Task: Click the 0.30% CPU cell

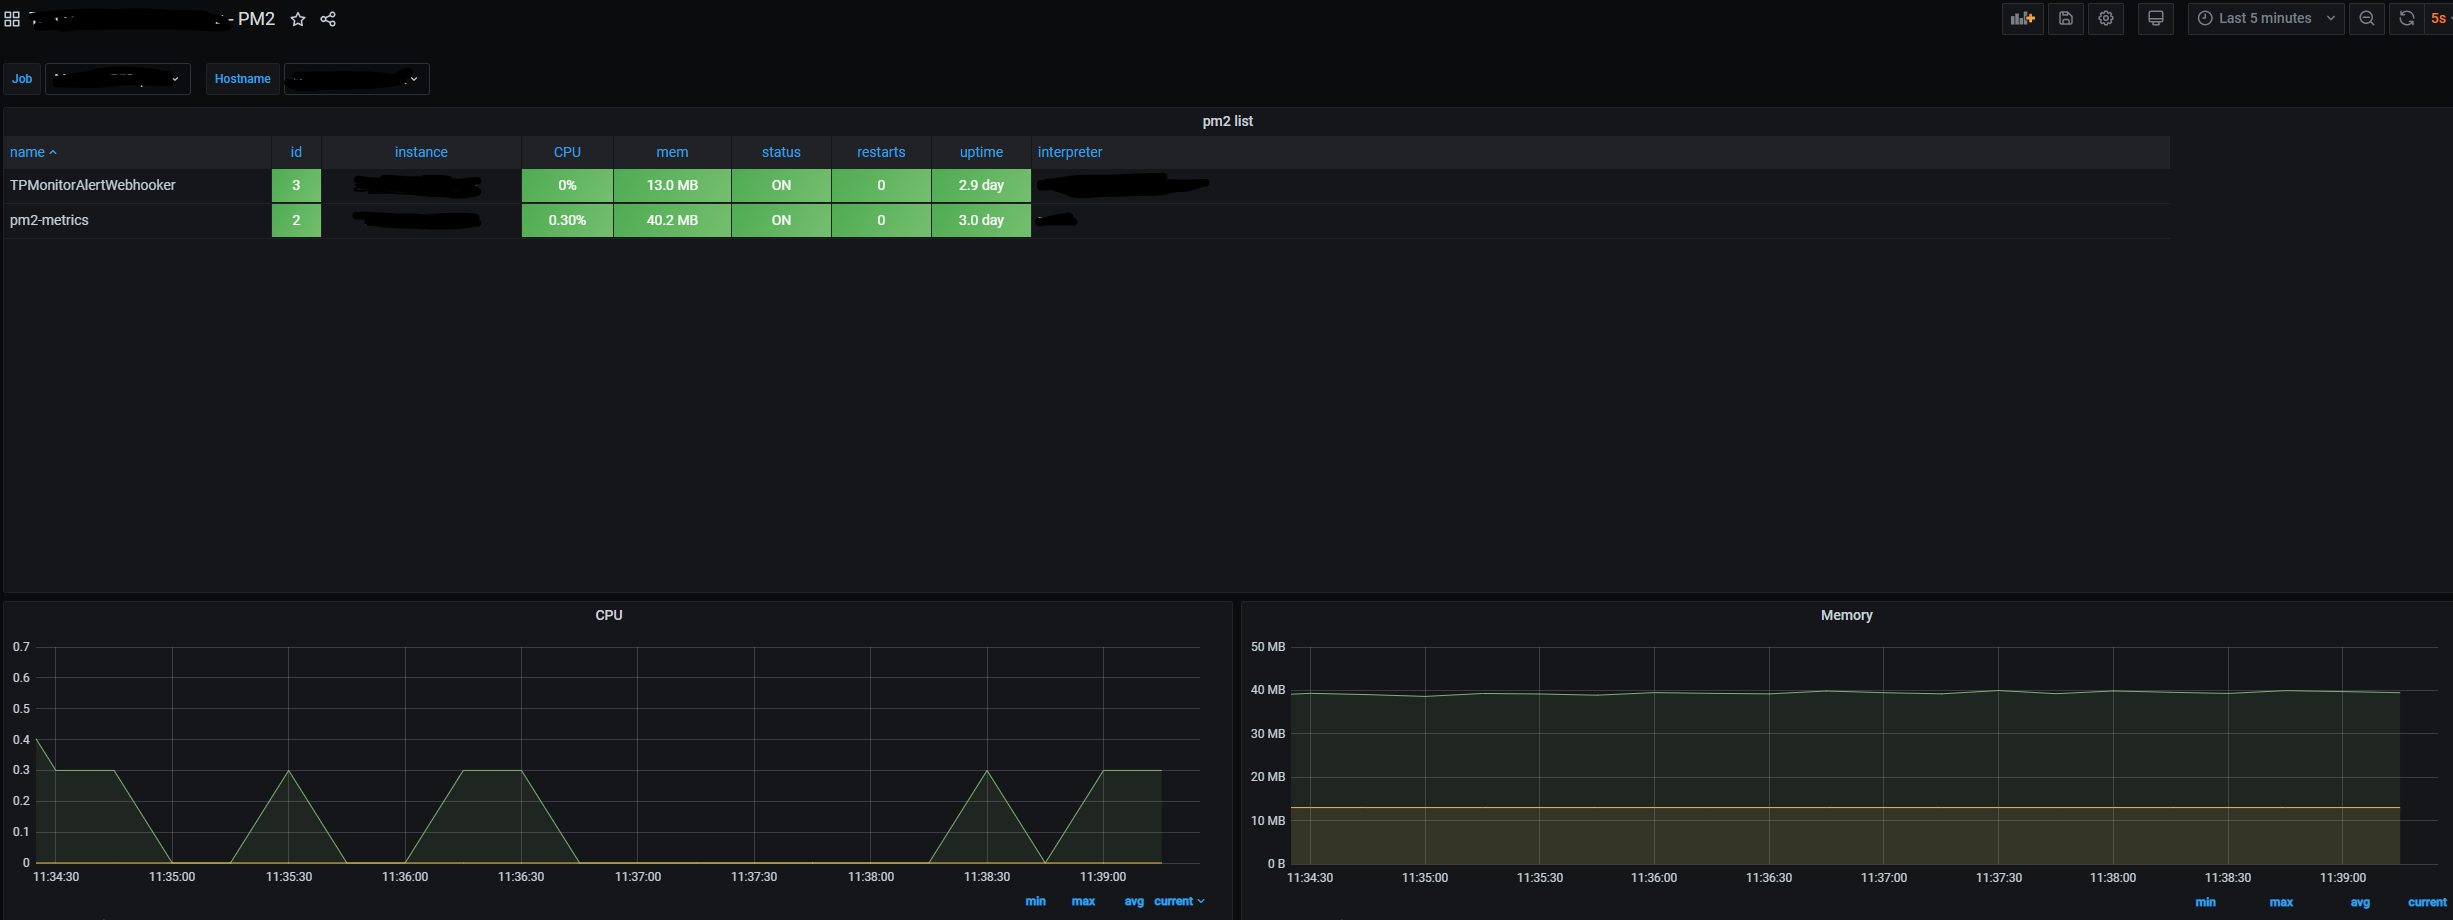Action: tap(567, 220)
